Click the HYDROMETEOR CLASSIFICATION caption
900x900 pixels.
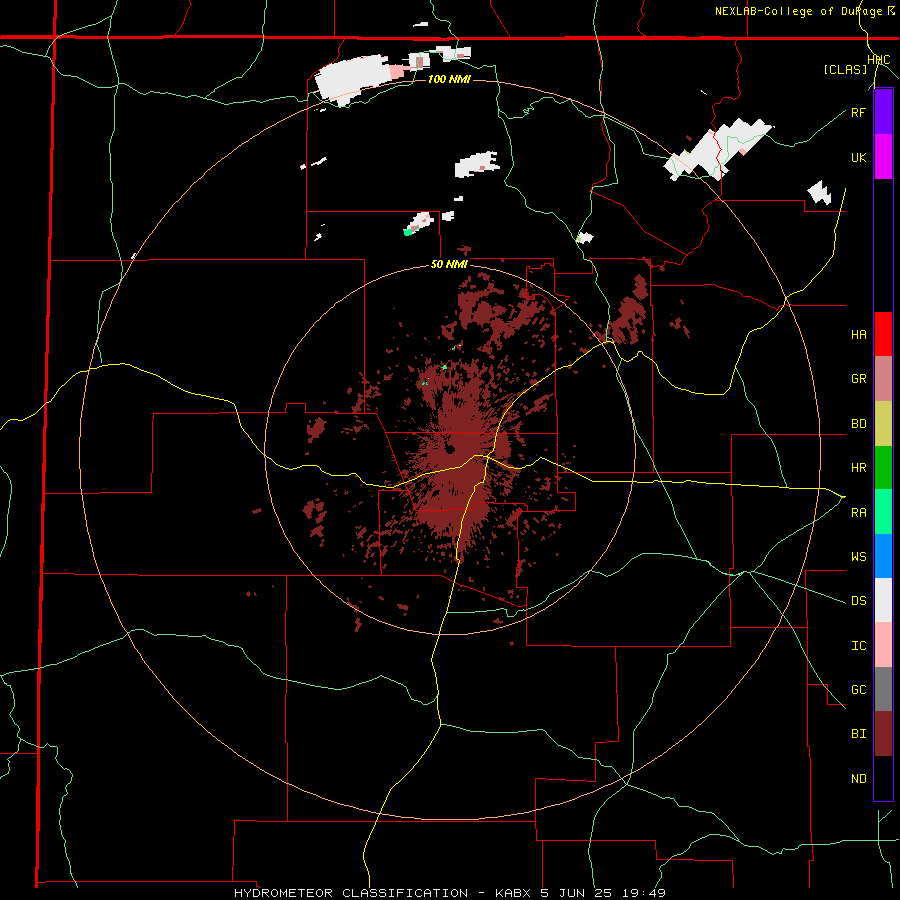(351, 893)
